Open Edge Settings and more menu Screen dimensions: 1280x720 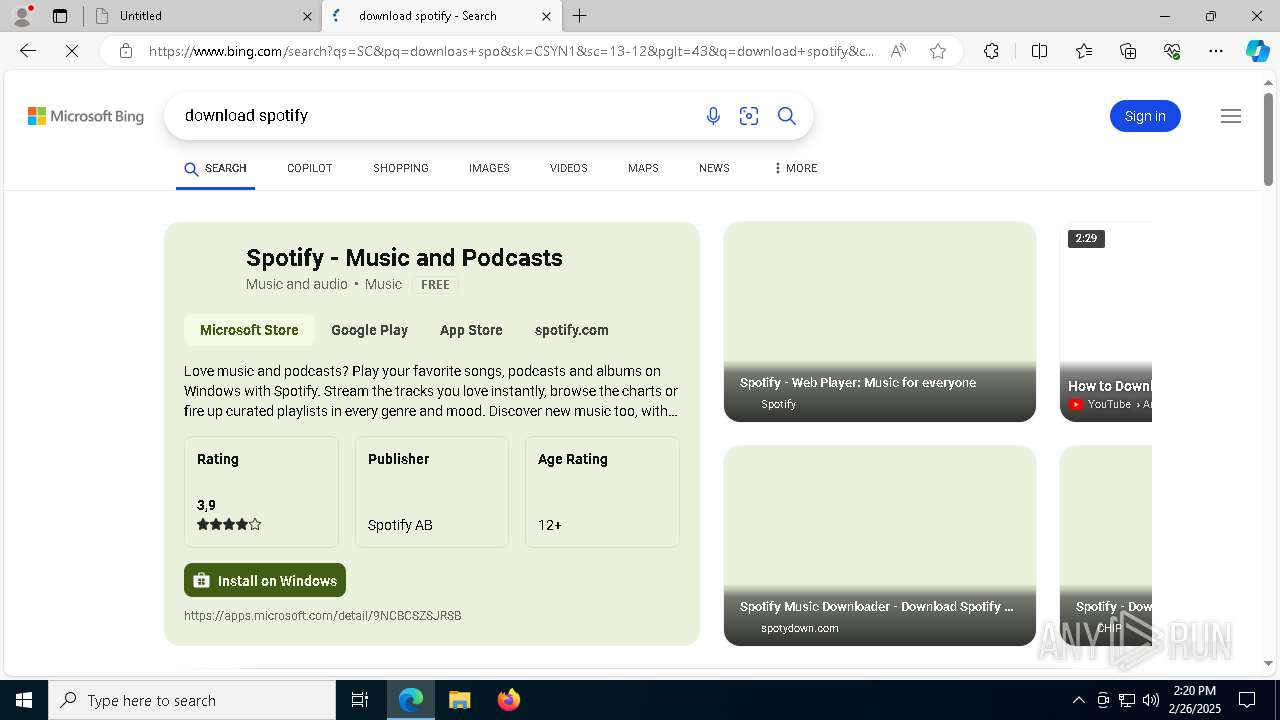click(x=1216, y=51)
